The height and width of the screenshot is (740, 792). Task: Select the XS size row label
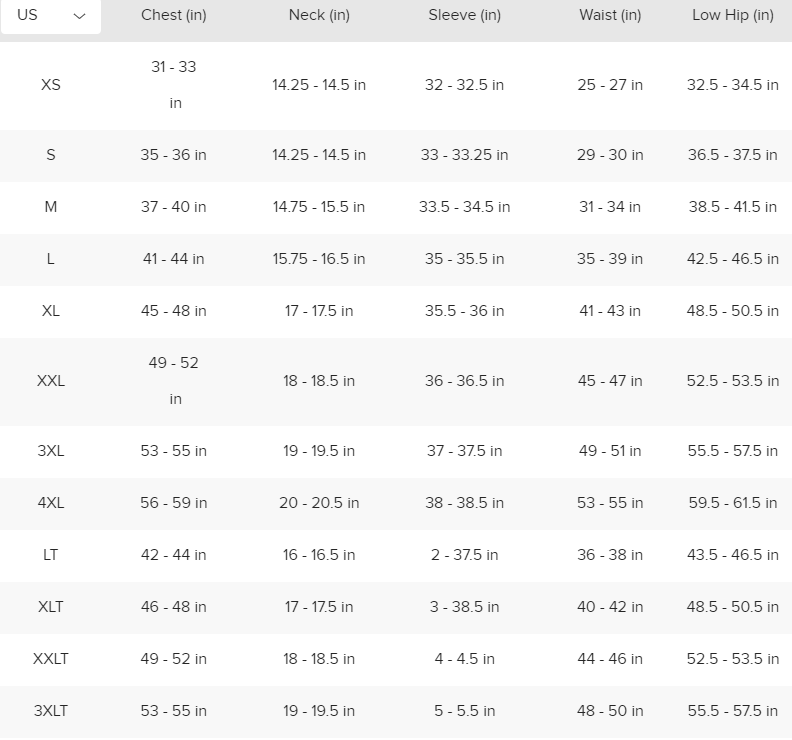click(x=51, y=85)
